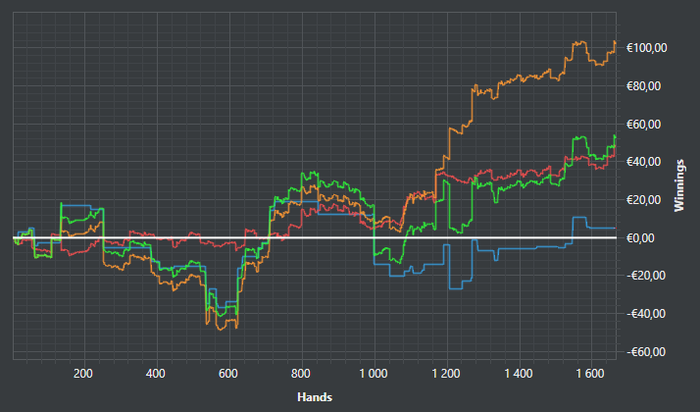Click the €40,00 winnings axis label

[644, 162]
